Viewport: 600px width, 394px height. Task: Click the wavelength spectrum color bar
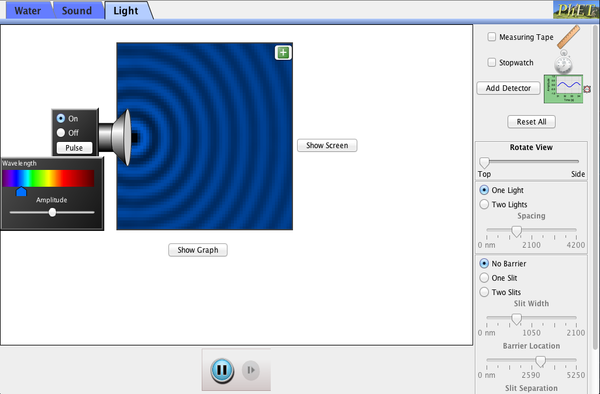(48, 178)
